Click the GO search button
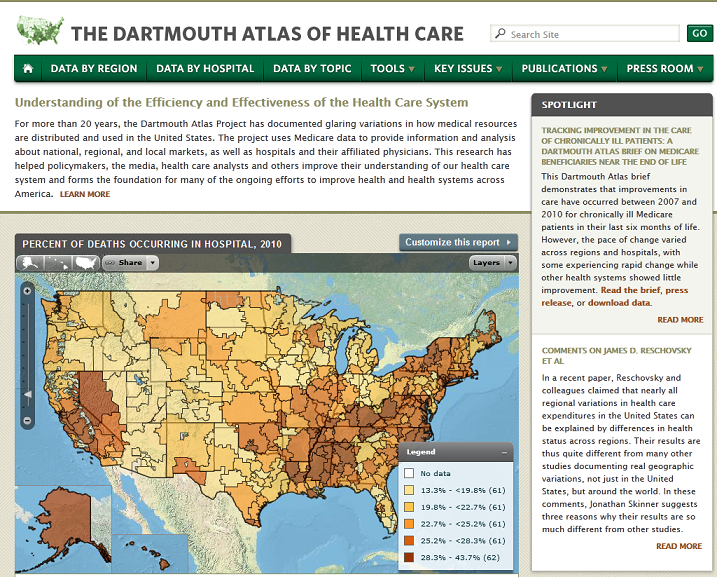717x577 pixels. click(x=700, y=33)
